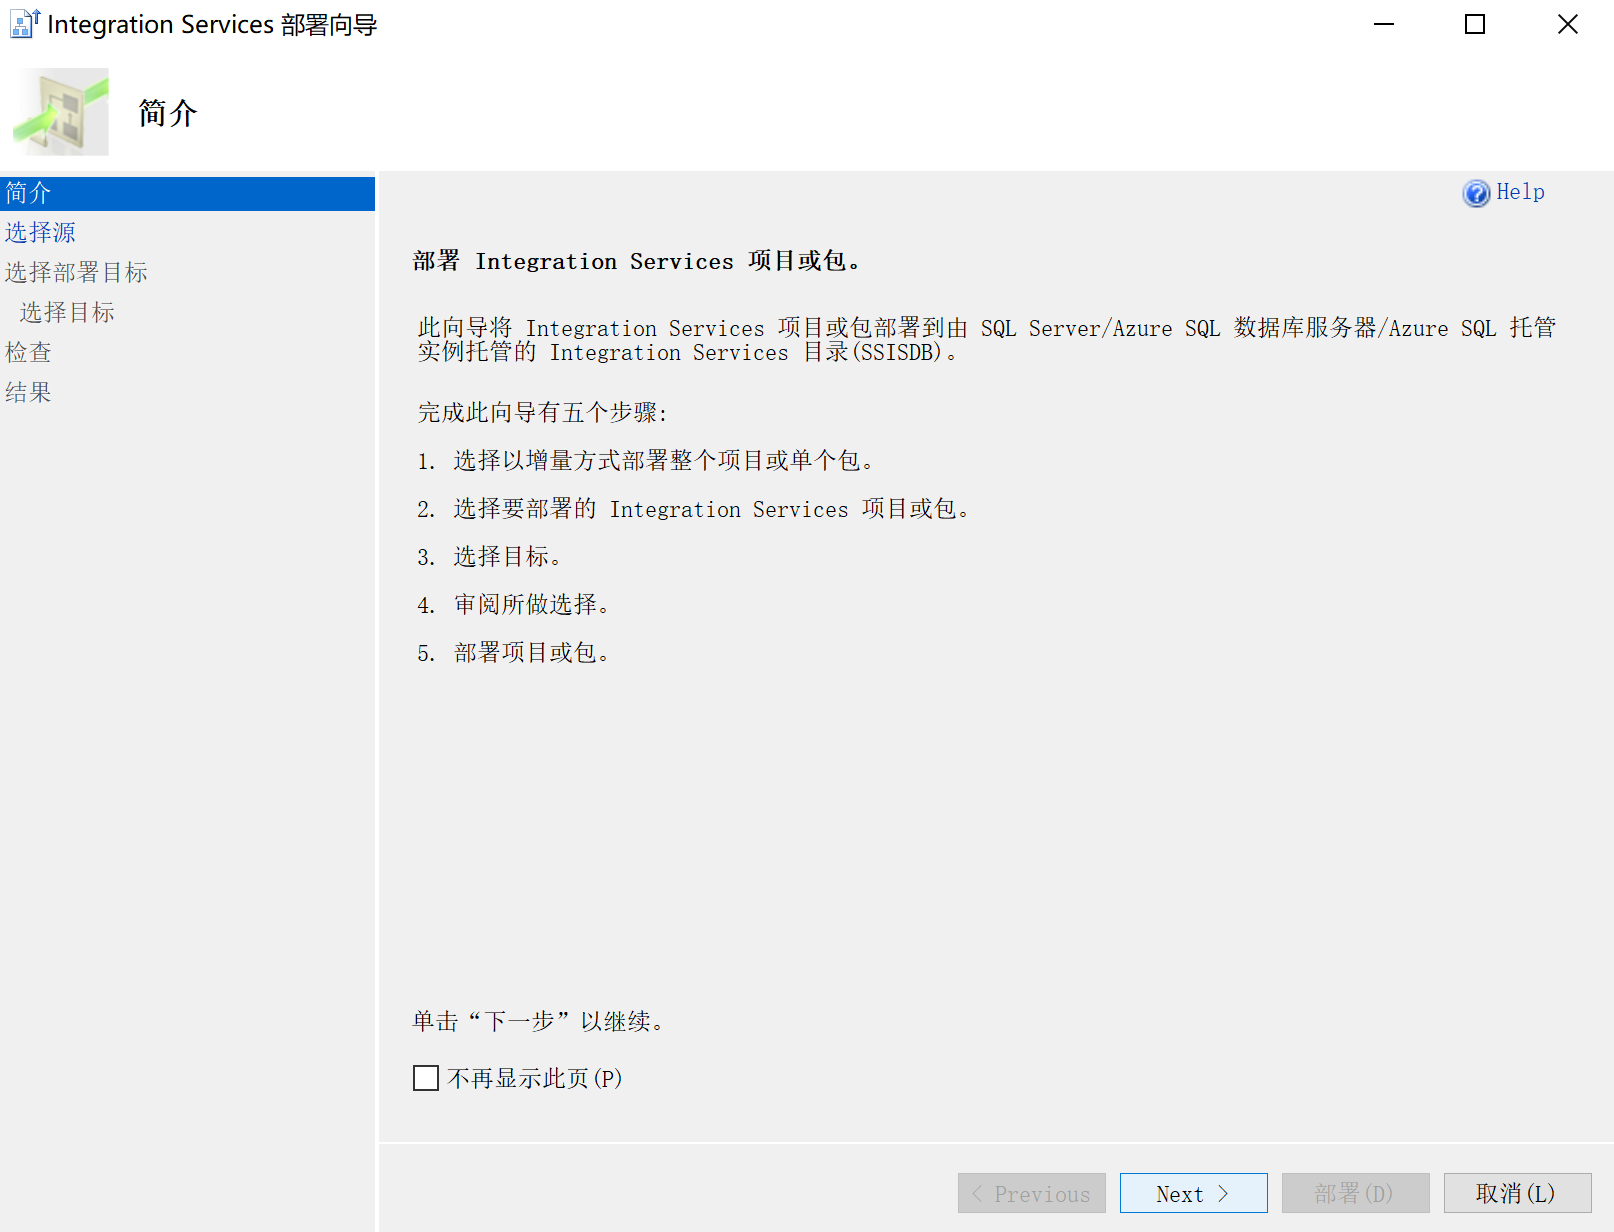Screen dimensions: 1614x1232
Task: Check the 不再显示此页(P) checkbox
Action: [x=426, y=1078]
